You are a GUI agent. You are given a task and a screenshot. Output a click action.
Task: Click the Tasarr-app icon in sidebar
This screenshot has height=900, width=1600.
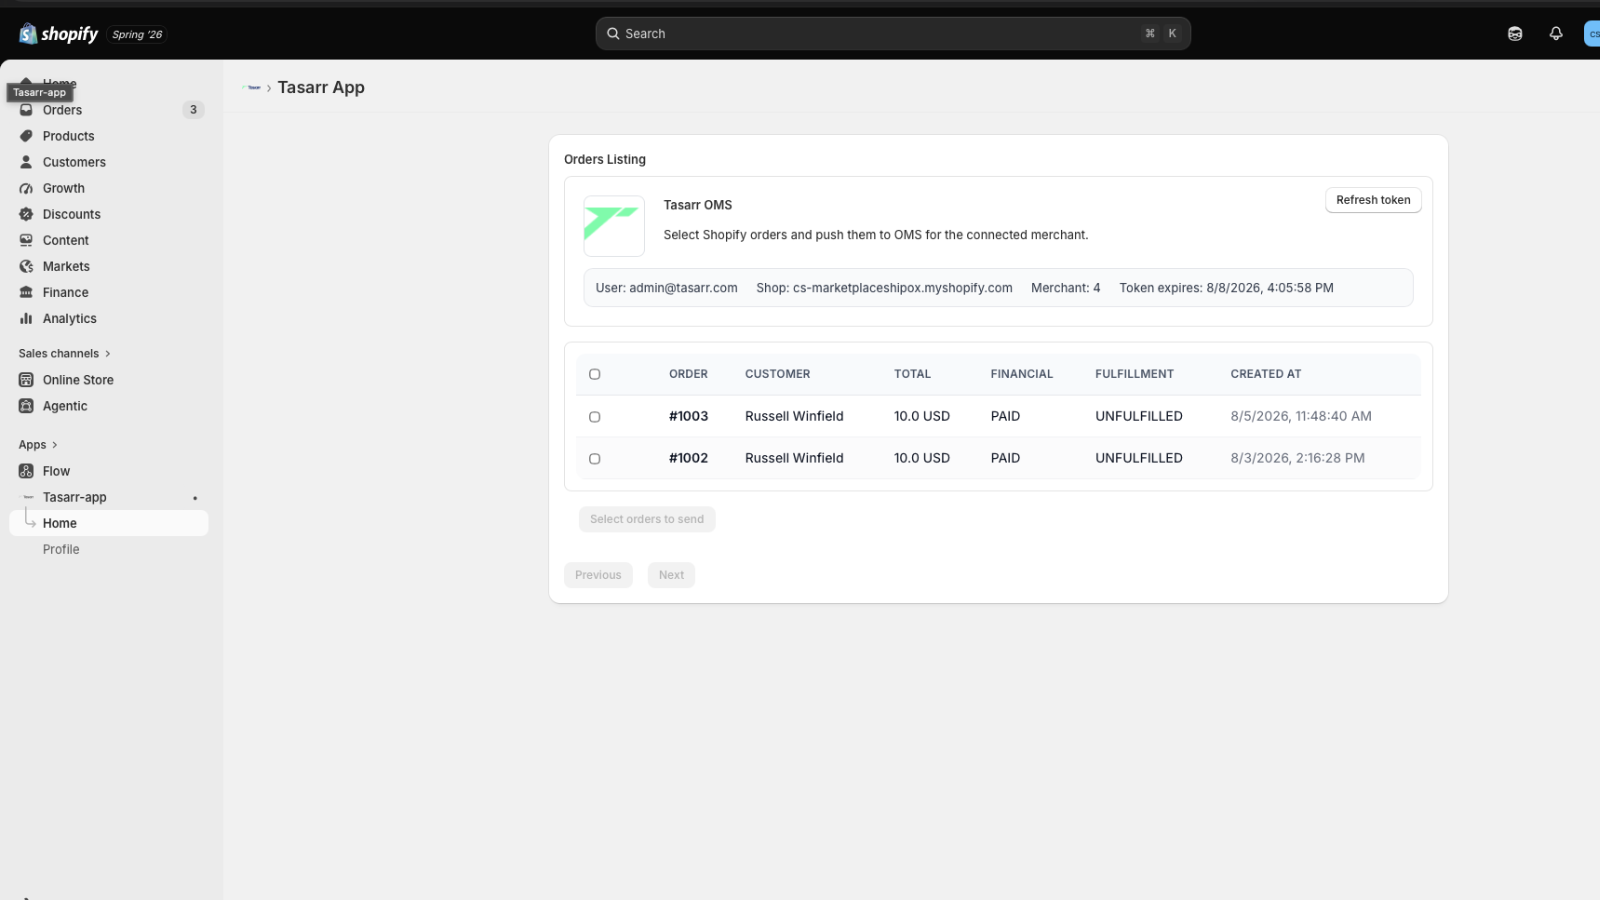[x=28, y=497]
